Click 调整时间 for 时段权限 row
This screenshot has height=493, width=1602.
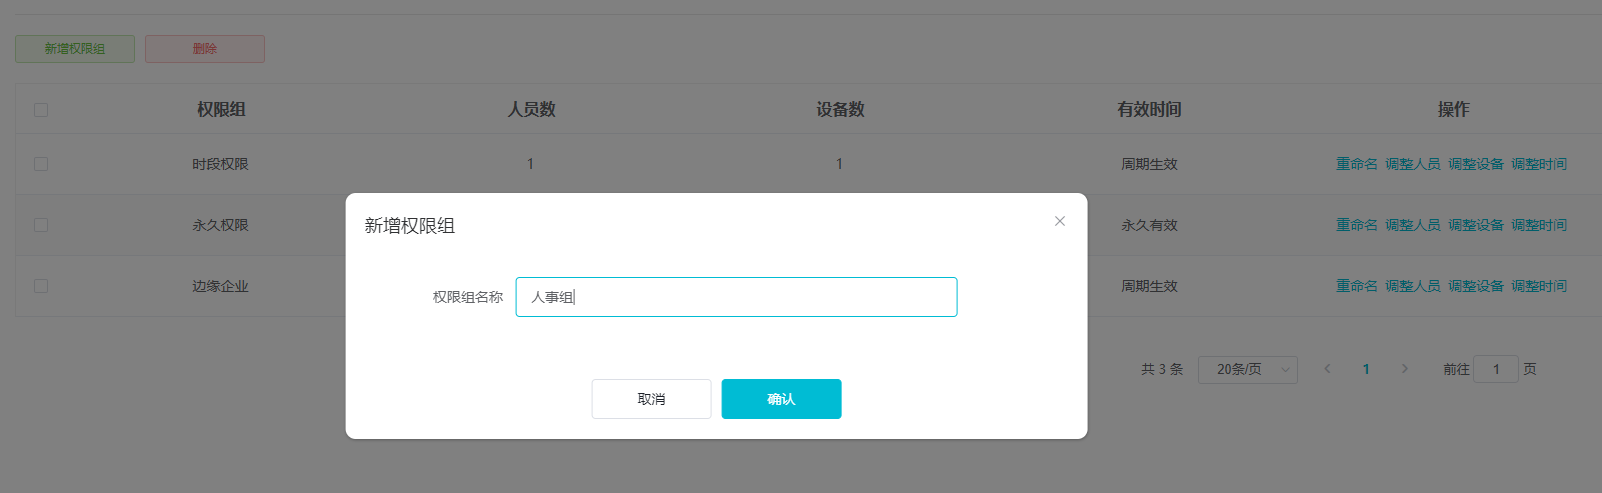(1539, 164)
